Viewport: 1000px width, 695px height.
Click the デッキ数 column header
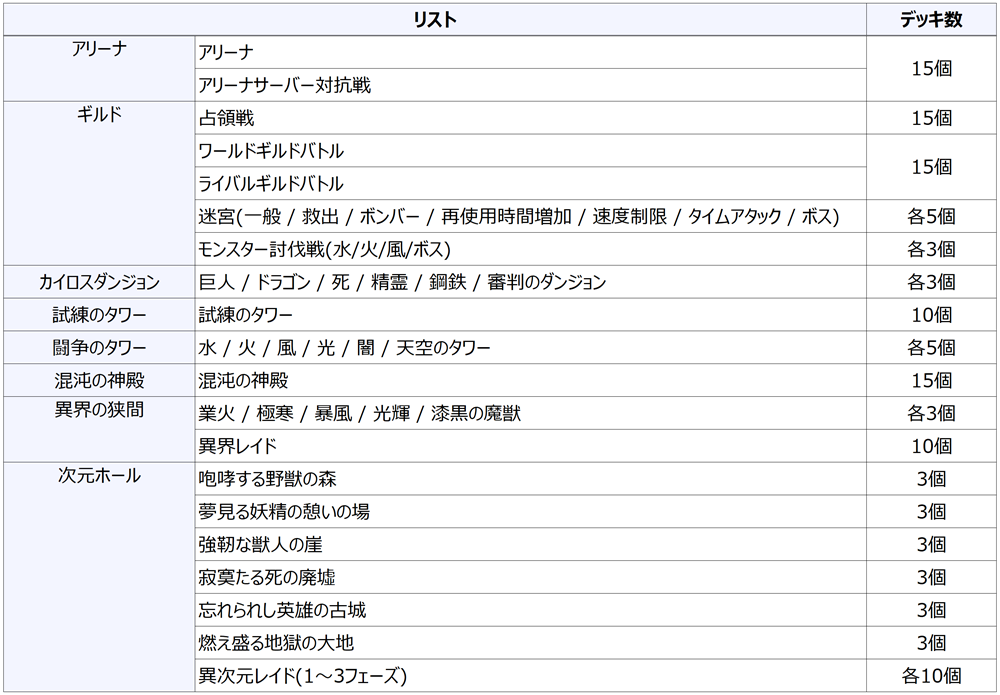931,19
